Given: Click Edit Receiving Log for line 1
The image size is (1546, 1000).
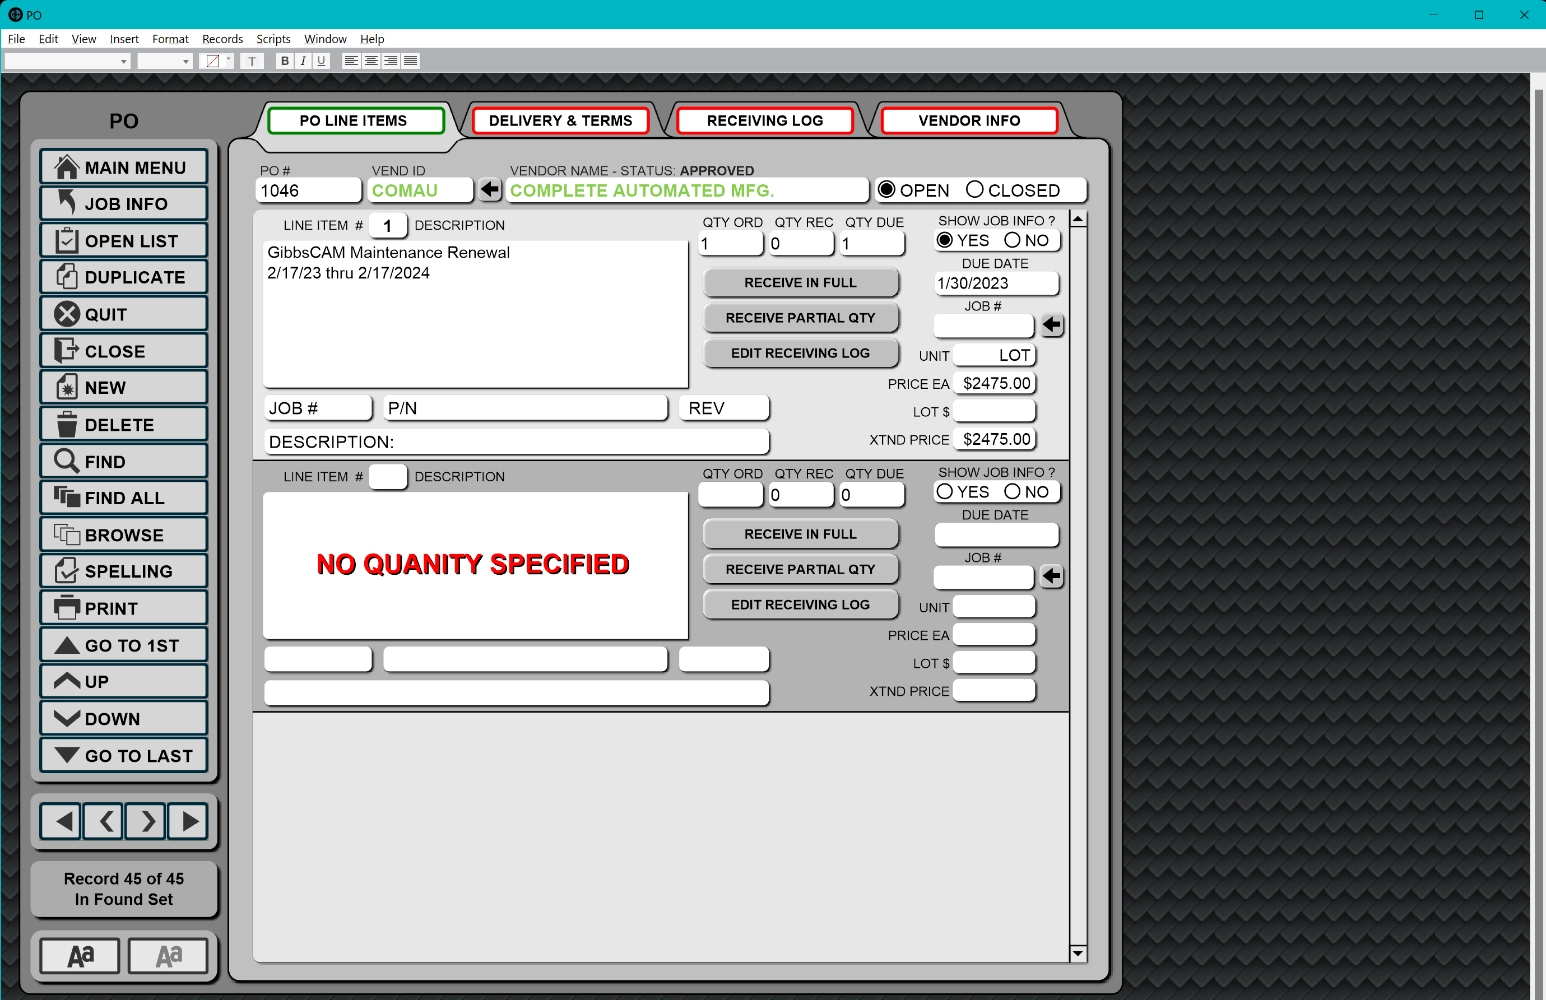Looking at the screenshot, I should coord(800,353).
